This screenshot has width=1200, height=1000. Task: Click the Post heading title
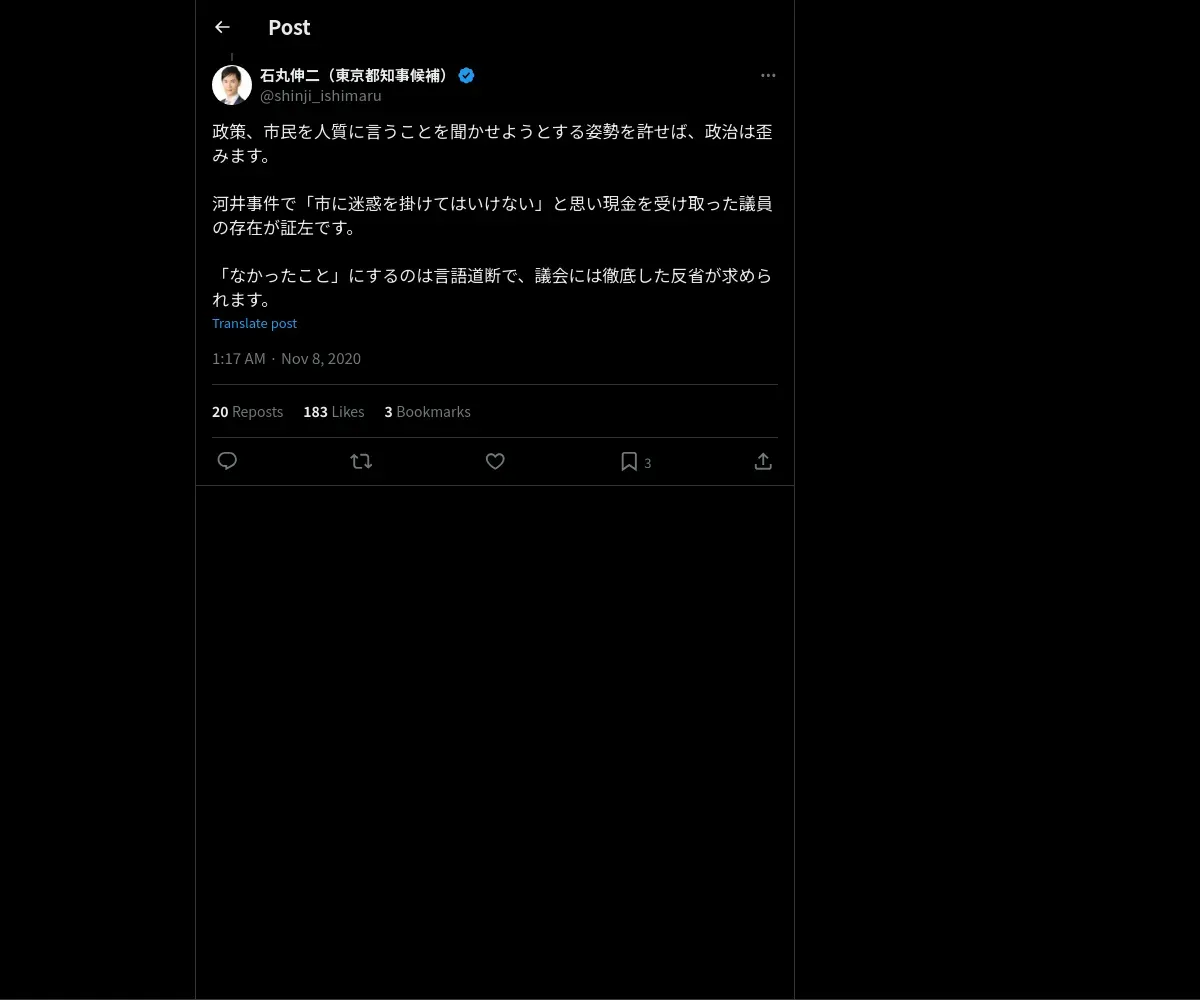pyautogui.click(x=289, y=28)
